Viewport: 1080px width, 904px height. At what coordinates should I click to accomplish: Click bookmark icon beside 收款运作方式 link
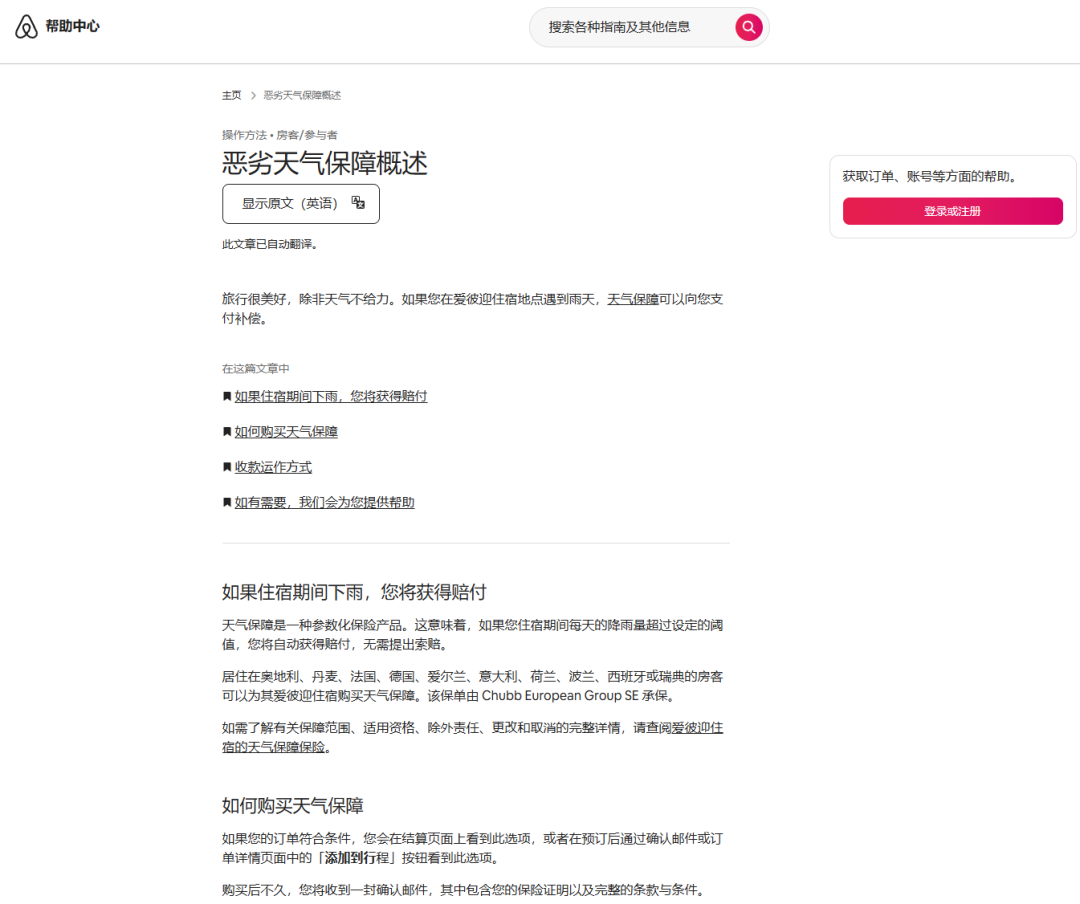click(x=227, y=467)
